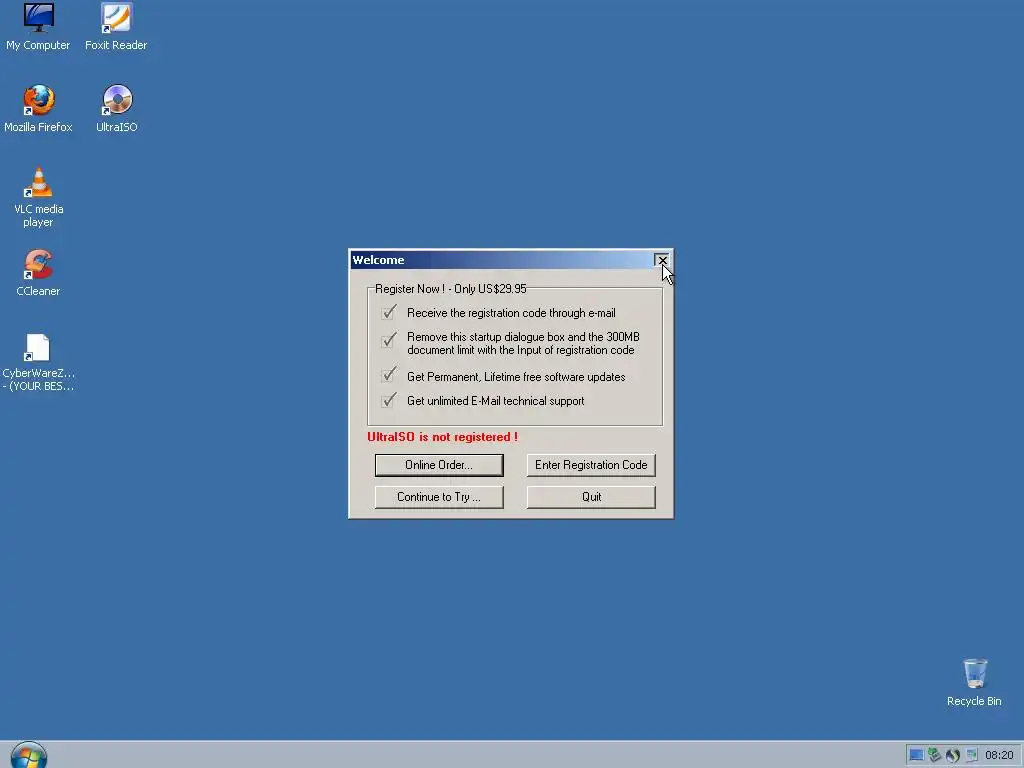Click the network monitor tray icon beside clock

coord(971,755)
